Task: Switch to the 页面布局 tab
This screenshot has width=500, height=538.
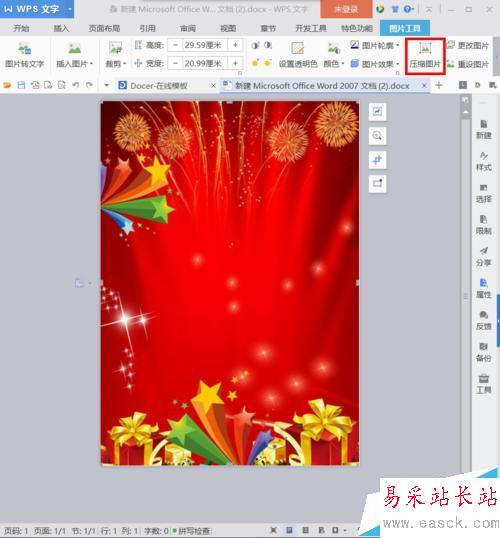Action: point(104,28)
